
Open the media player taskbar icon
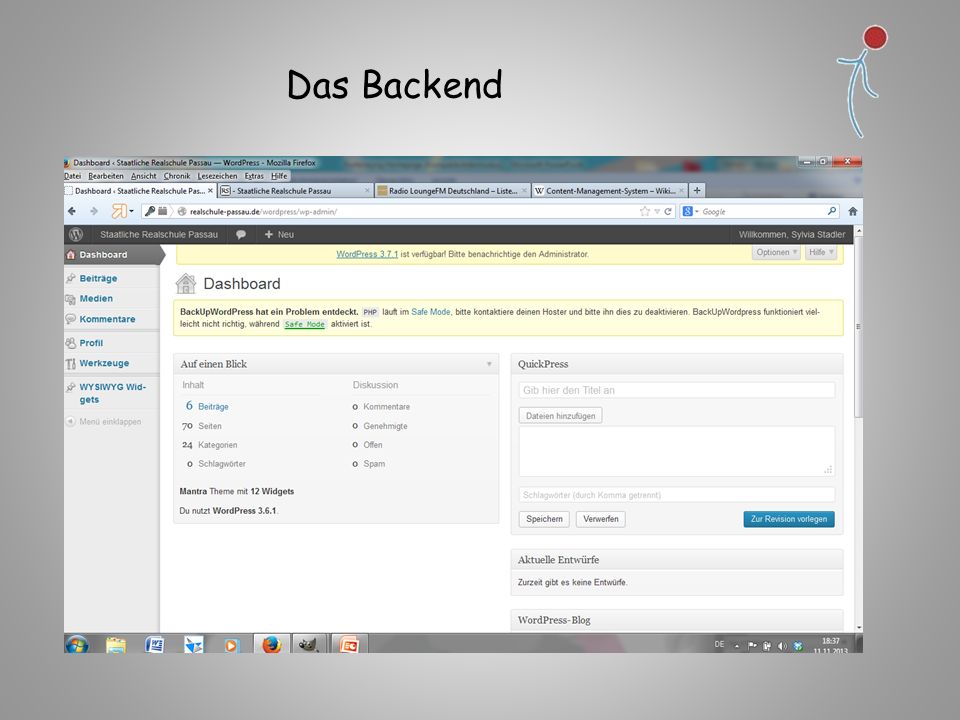(x=231, y=645)
